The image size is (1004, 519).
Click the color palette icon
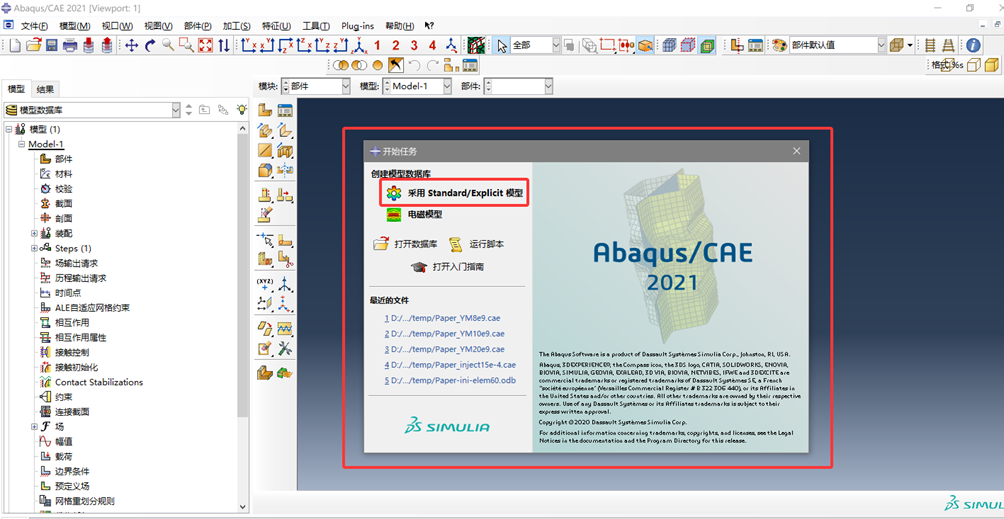click(779, 45)
